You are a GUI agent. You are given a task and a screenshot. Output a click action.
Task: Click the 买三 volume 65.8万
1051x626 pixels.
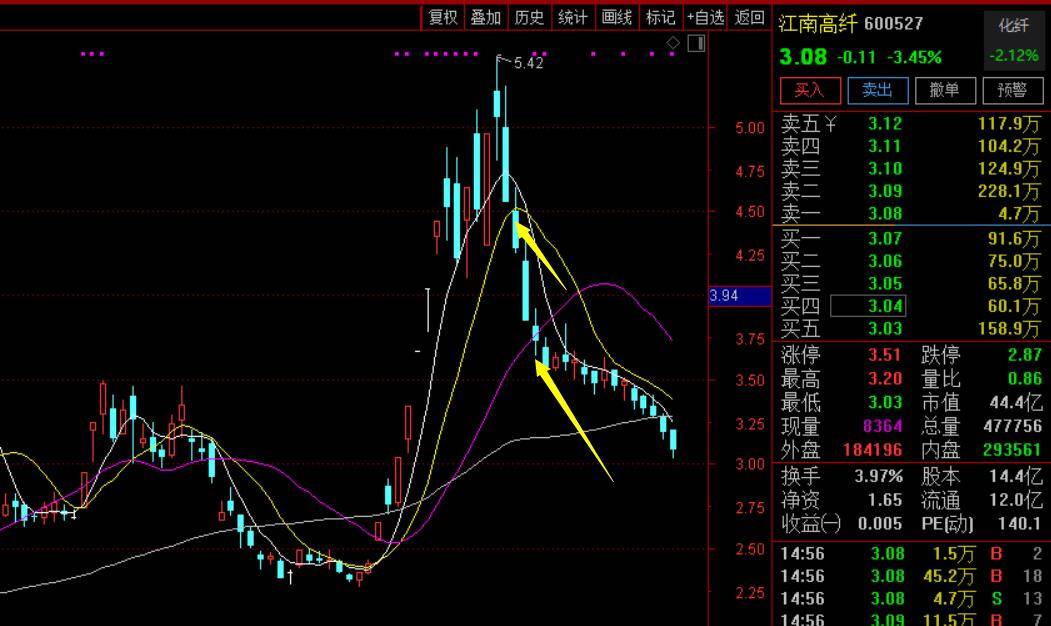[1014, 284]
